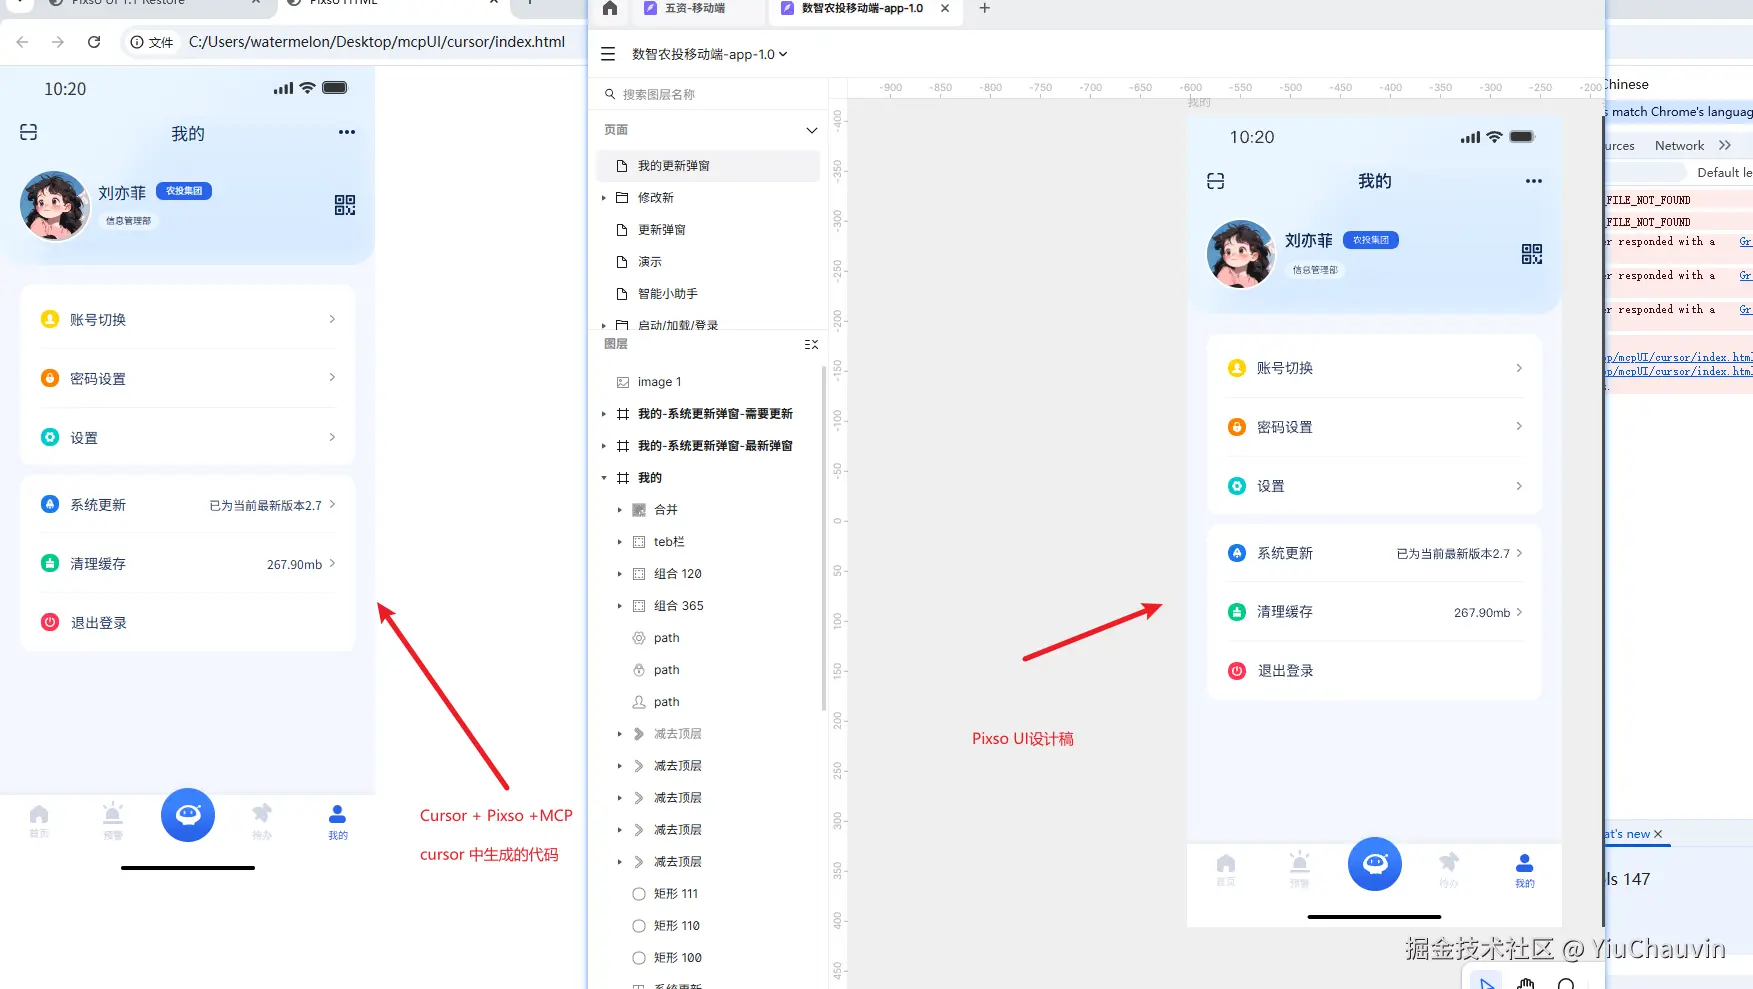Open the DevTools Network tab
1753x989 pixels.
click(x=1679, y=145)
